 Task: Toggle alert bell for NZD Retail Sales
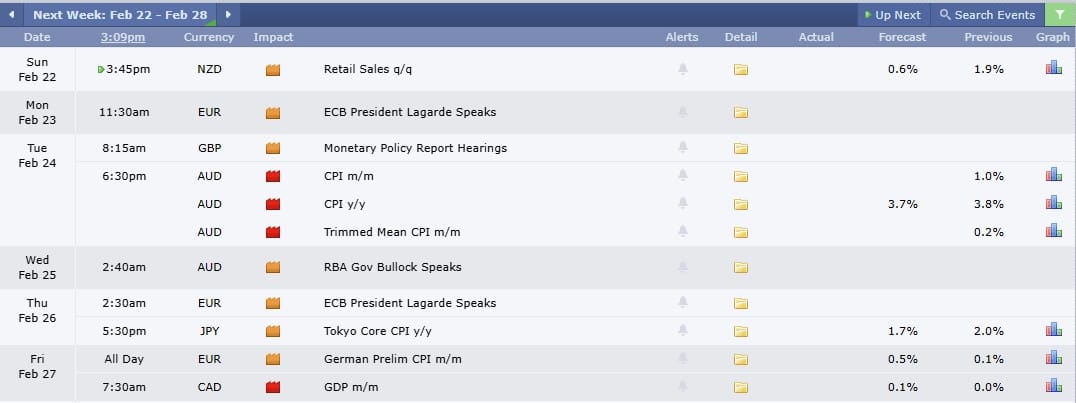pyautogui.click(x=683, y=69)
